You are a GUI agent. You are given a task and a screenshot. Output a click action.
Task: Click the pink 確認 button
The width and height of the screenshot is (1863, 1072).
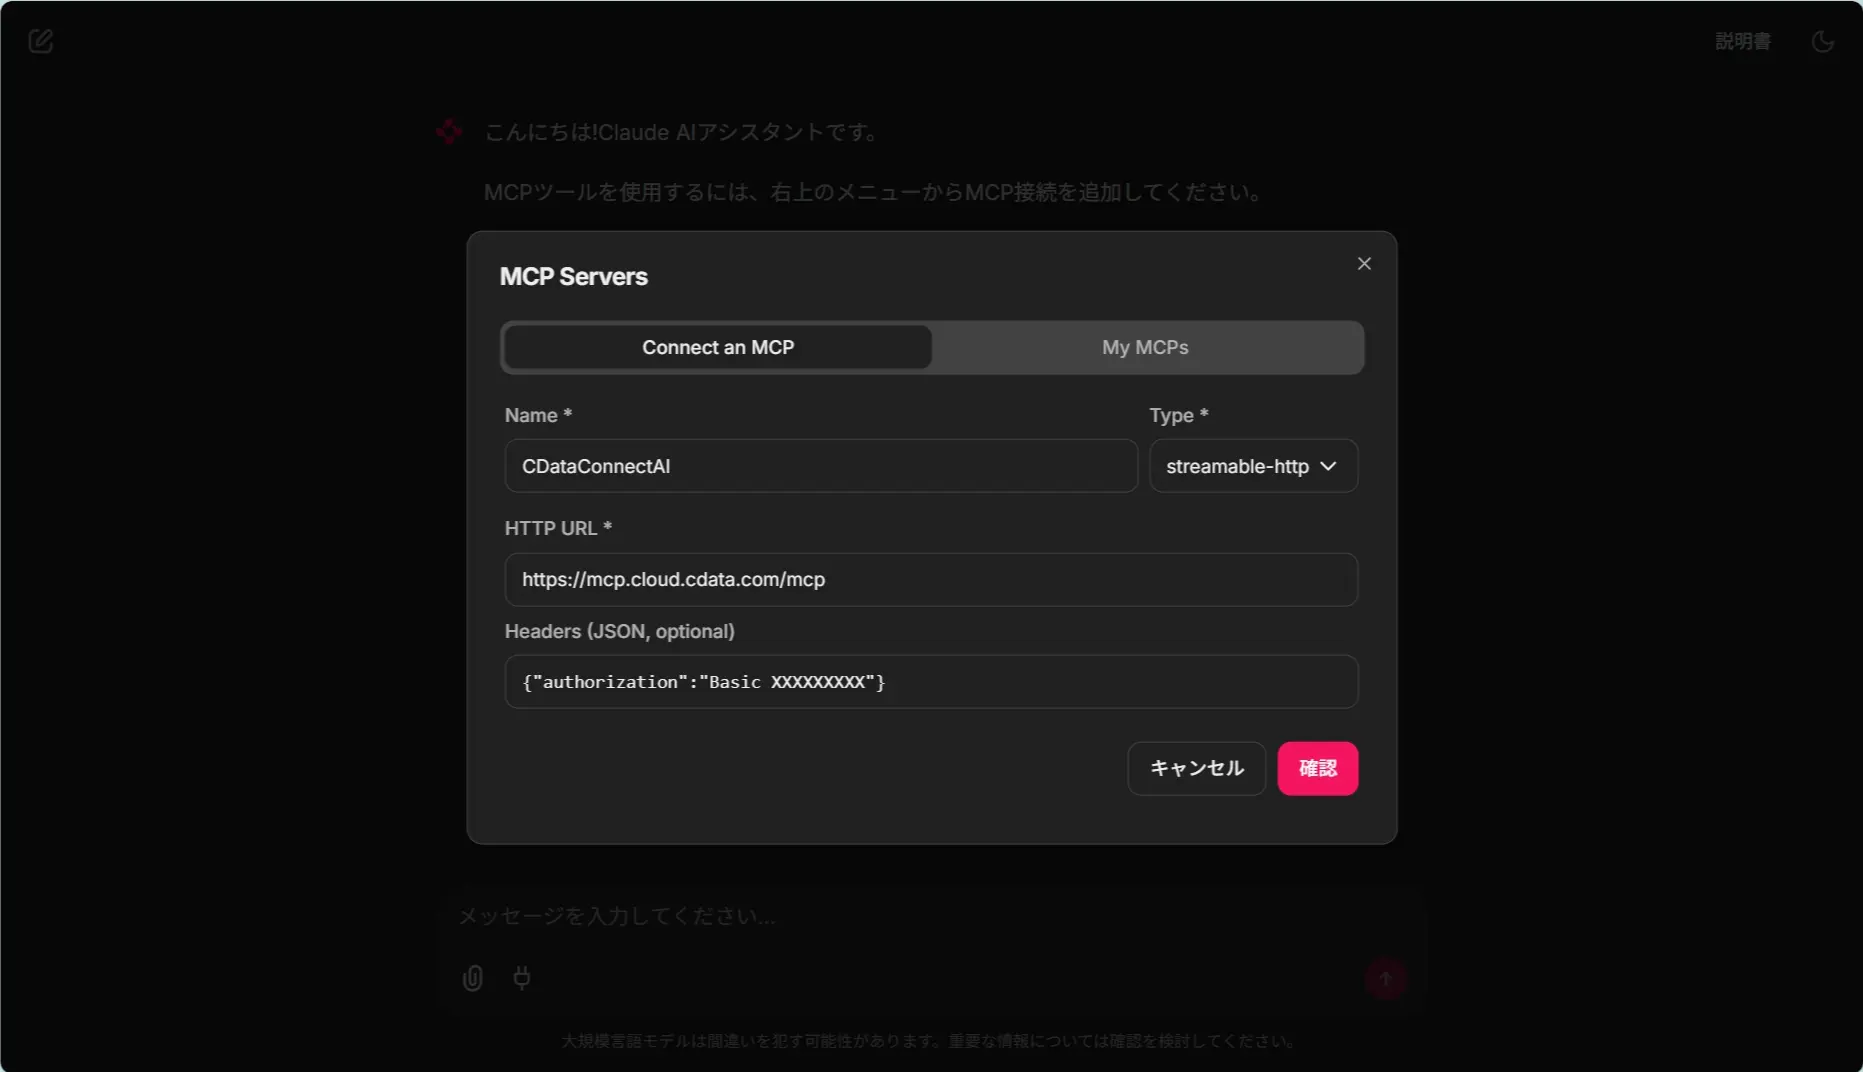click(1317, 768)
